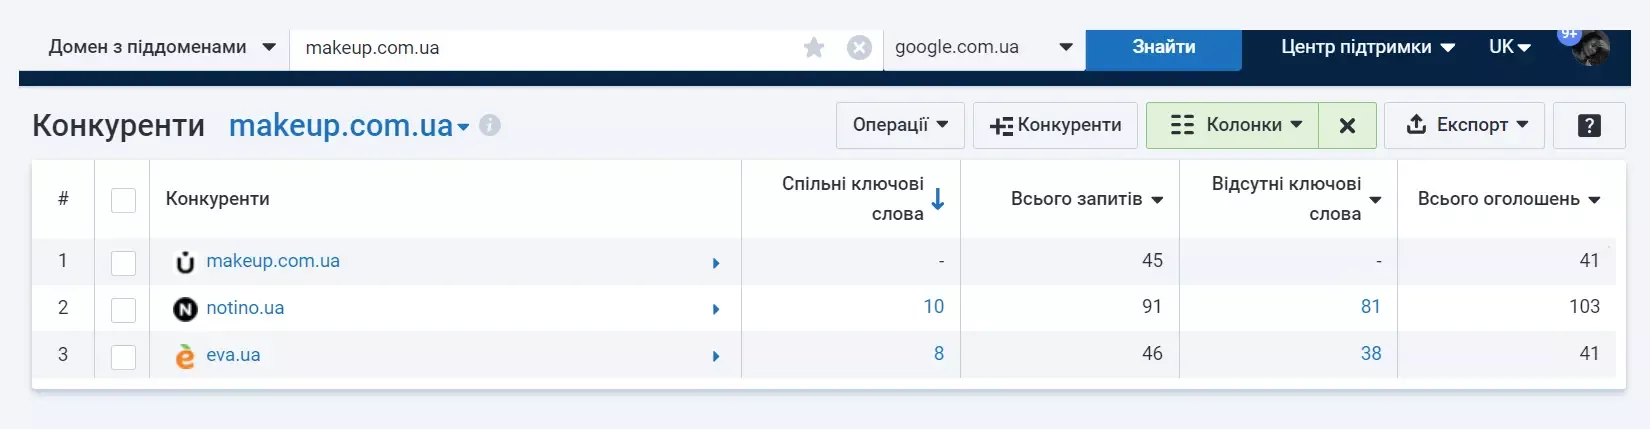This screenshot has width=1650, height=429.
Task: Click the Конкуренти page heading
Action: click(118, 126)
